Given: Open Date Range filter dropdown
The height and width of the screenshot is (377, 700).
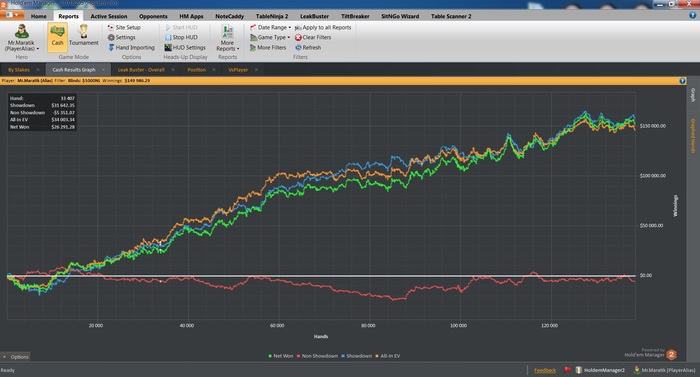Looking at the screenshot, I should tap(271, 27).
